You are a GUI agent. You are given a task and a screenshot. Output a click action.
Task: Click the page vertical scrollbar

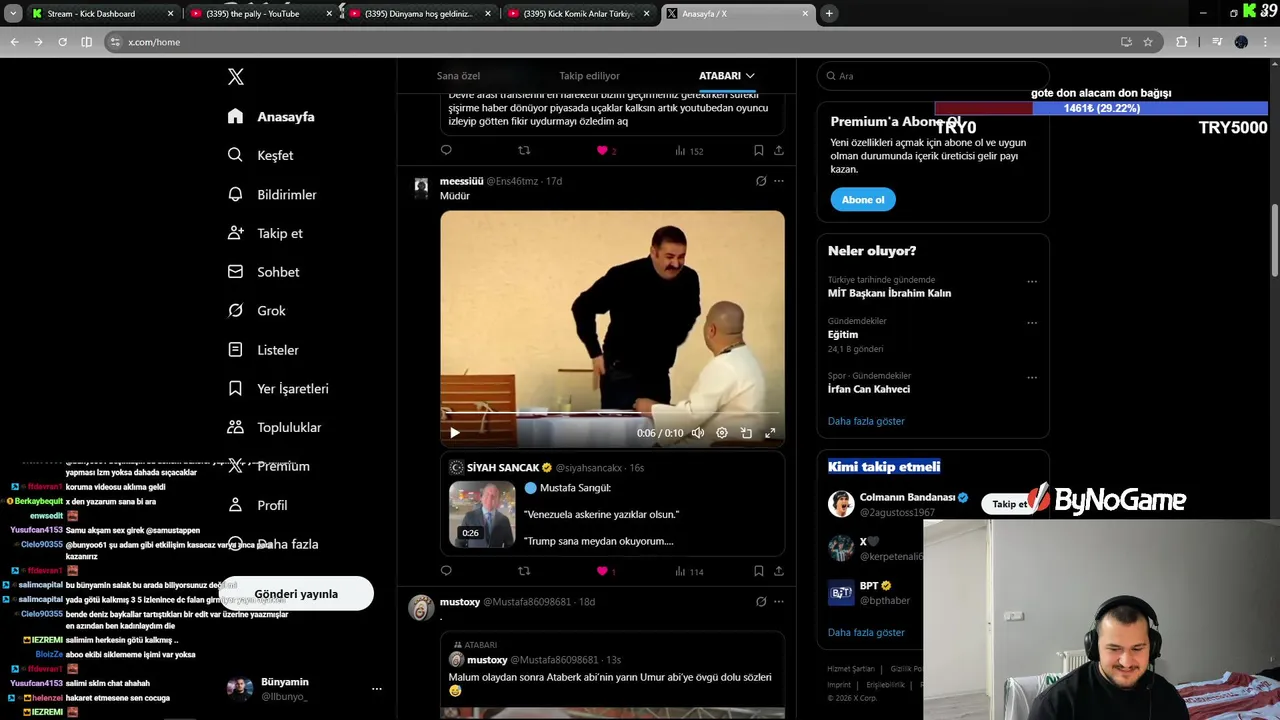tap(1275, 240)
